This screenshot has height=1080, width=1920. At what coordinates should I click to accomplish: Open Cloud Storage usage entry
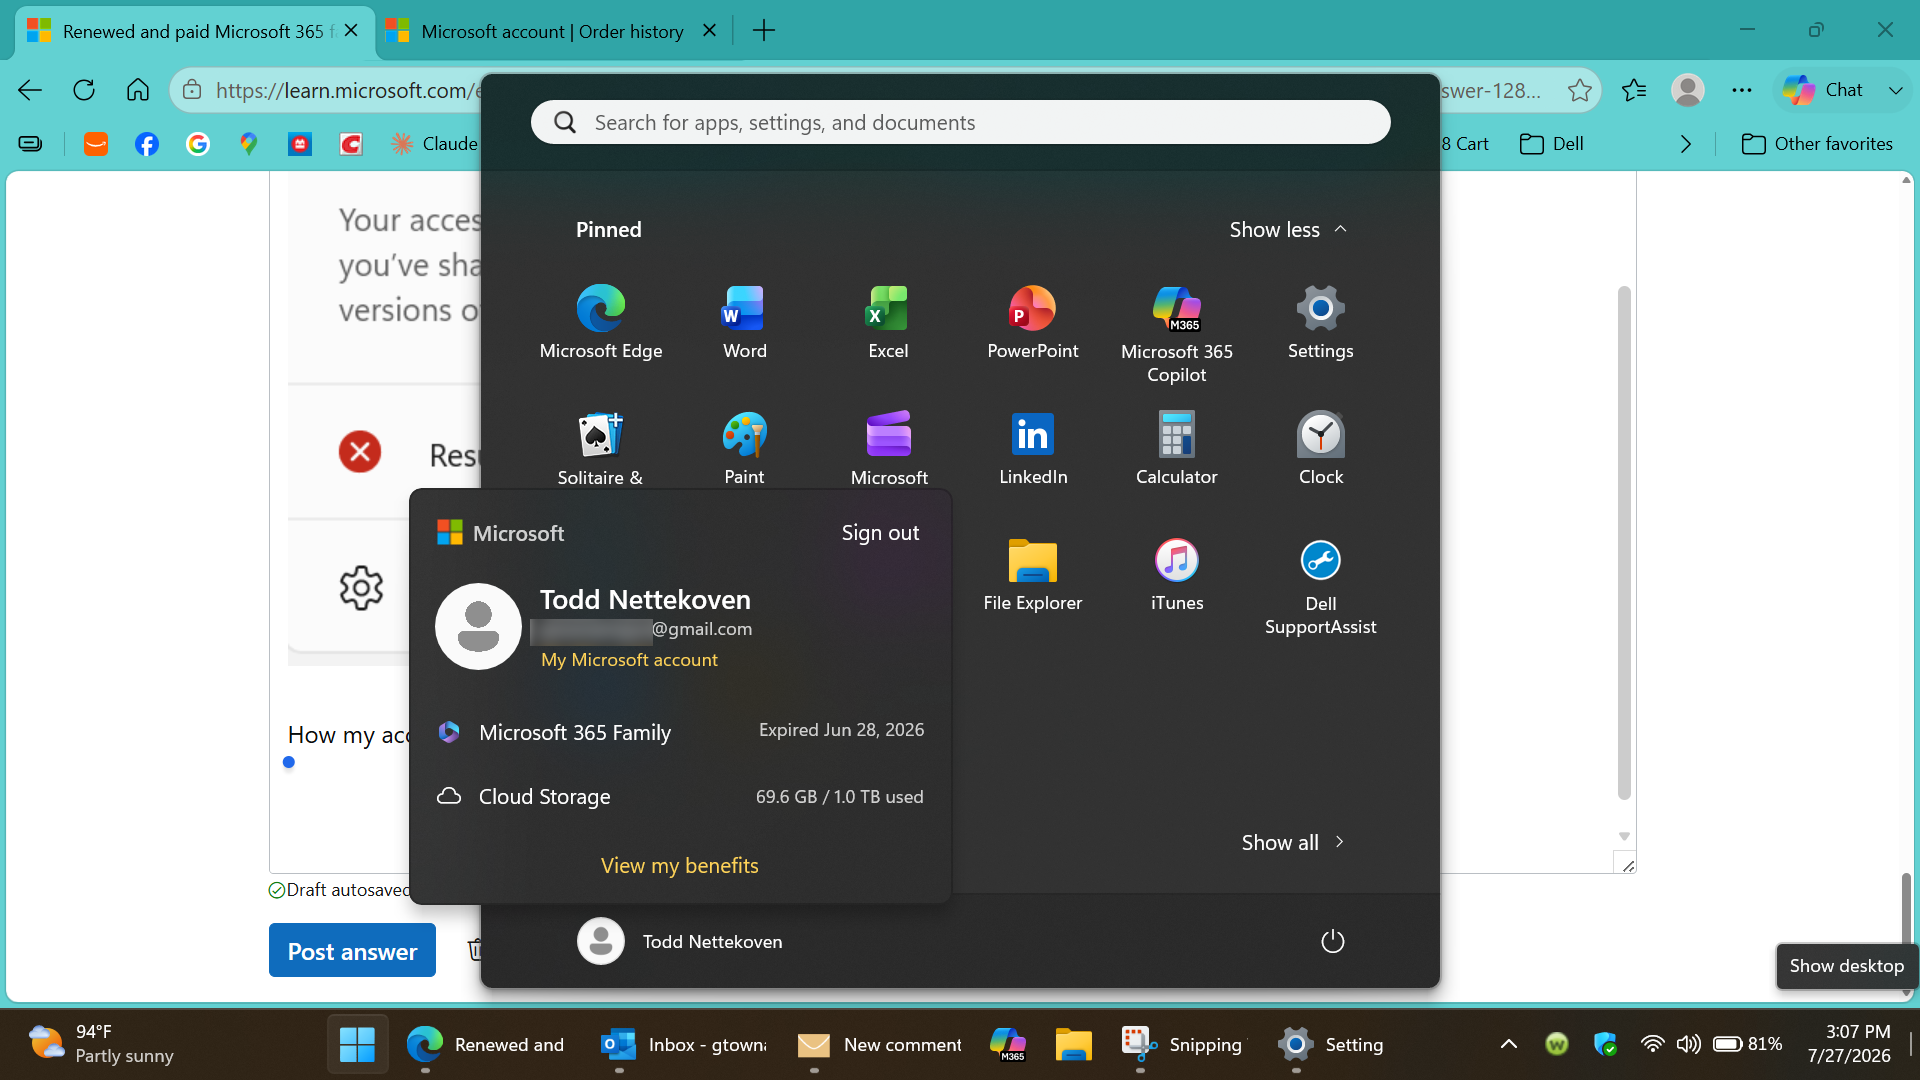tap(680, 797)
